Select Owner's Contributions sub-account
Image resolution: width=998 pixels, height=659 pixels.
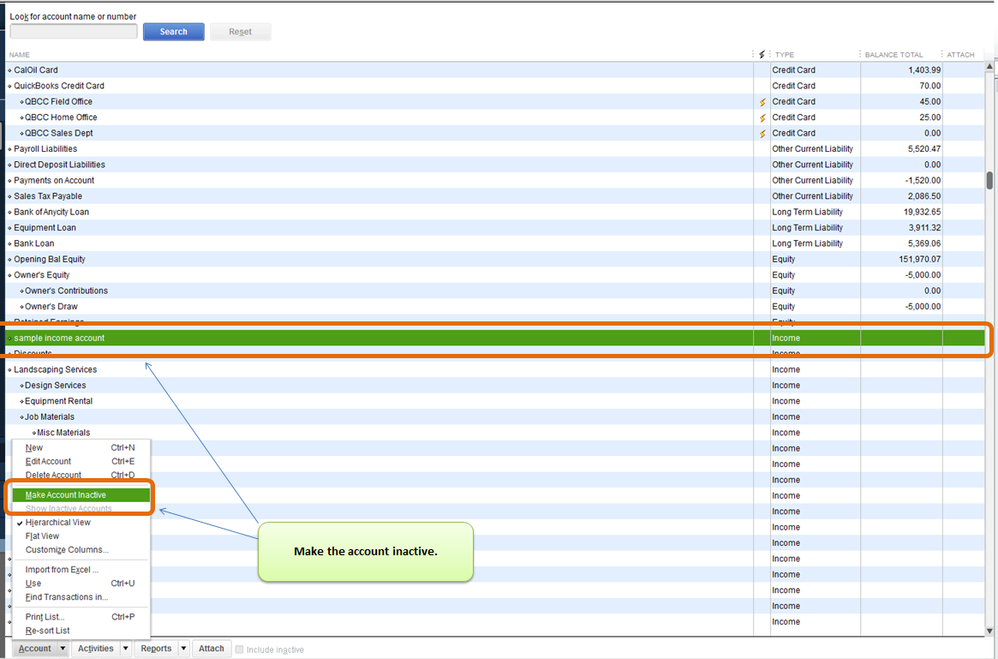pos(495,291)
